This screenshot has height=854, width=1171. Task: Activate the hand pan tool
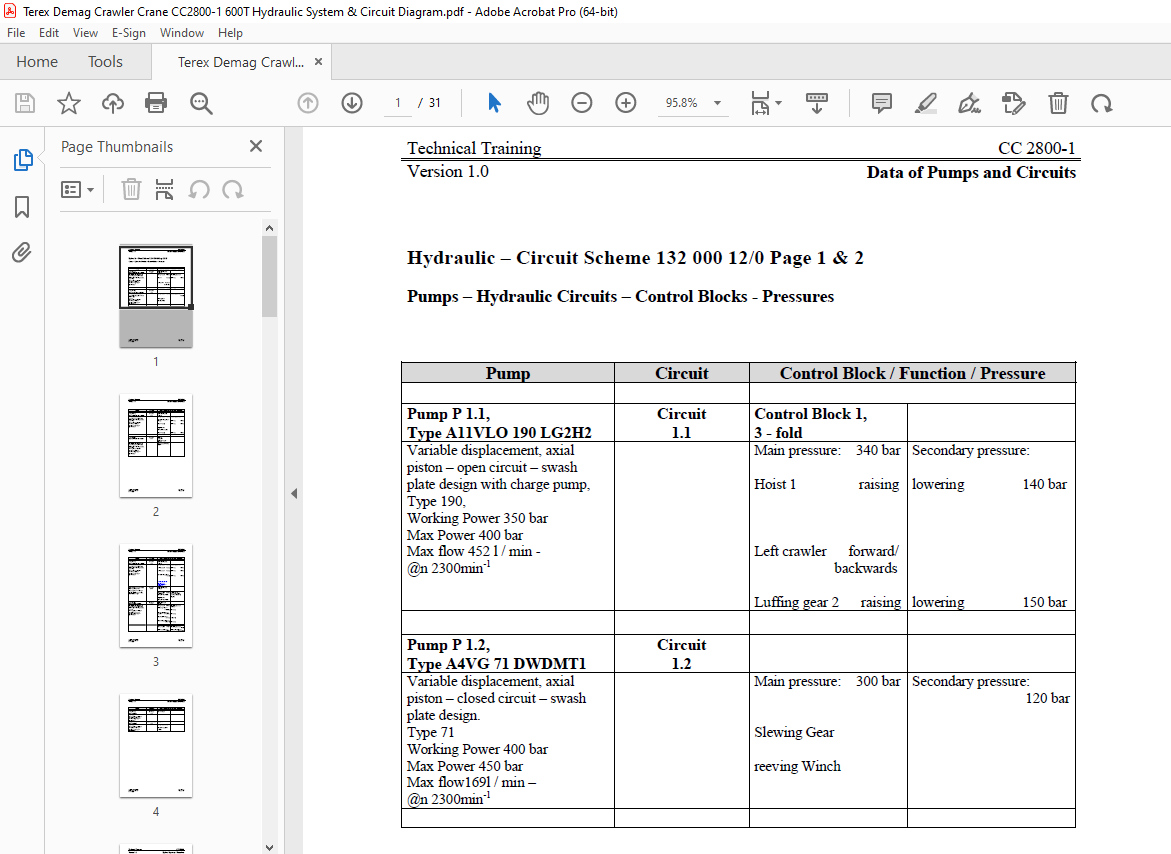point(538,103)
